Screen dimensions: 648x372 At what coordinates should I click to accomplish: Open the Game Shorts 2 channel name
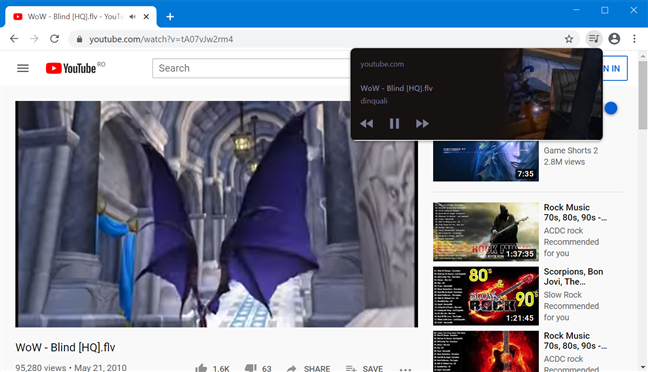(570, 150)
